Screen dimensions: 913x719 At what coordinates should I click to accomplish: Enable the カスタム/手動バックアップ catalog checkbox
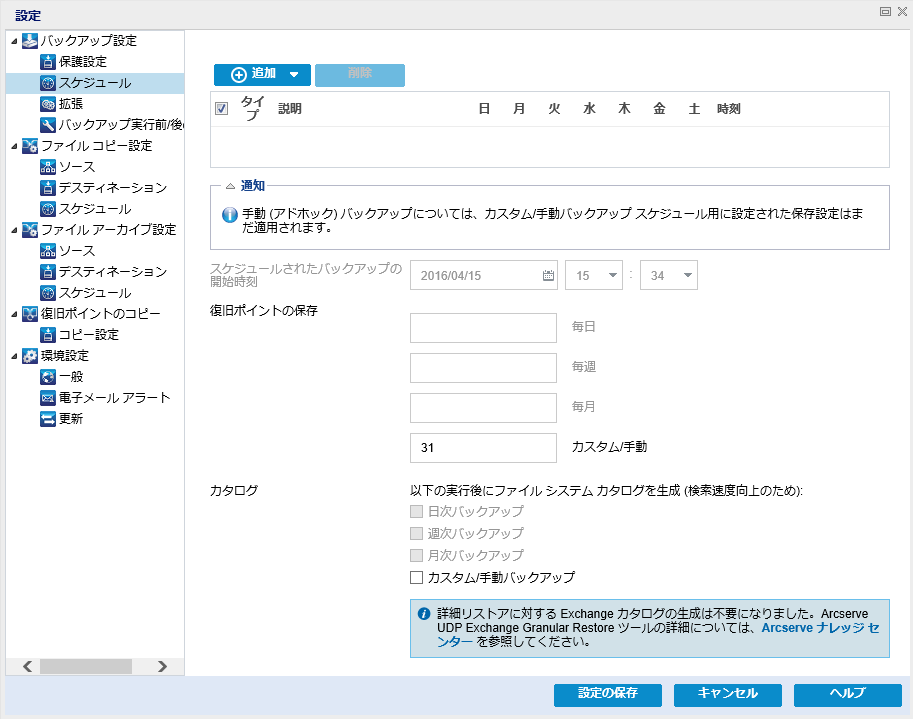point(418,576)
